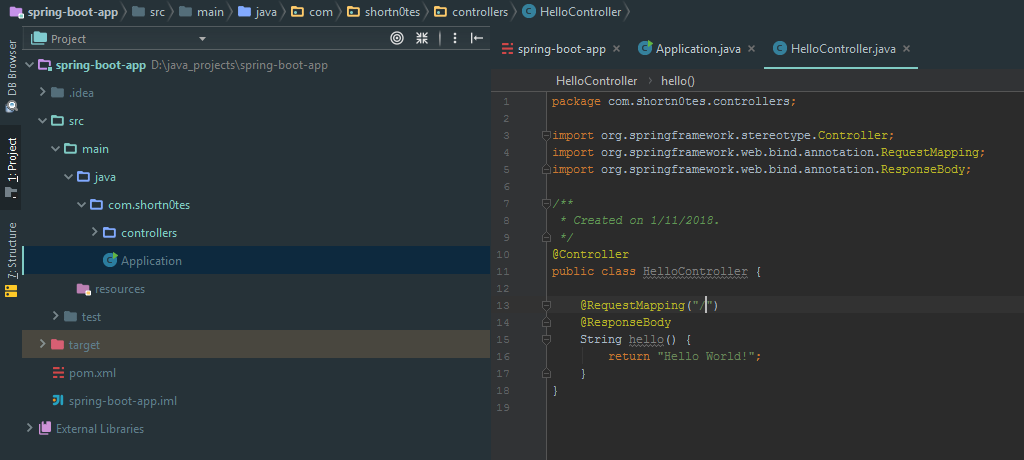This screenshot has width=1024, height=460.
Task: Collapse all nodes in Project panel
Action: pyautogui.click(x=423, y=38)
